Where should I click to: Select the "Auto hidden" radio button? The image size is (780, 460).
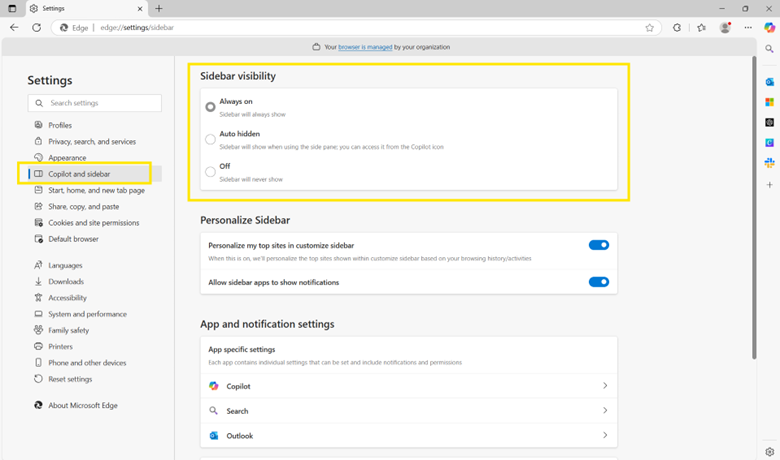pos(210,139)
